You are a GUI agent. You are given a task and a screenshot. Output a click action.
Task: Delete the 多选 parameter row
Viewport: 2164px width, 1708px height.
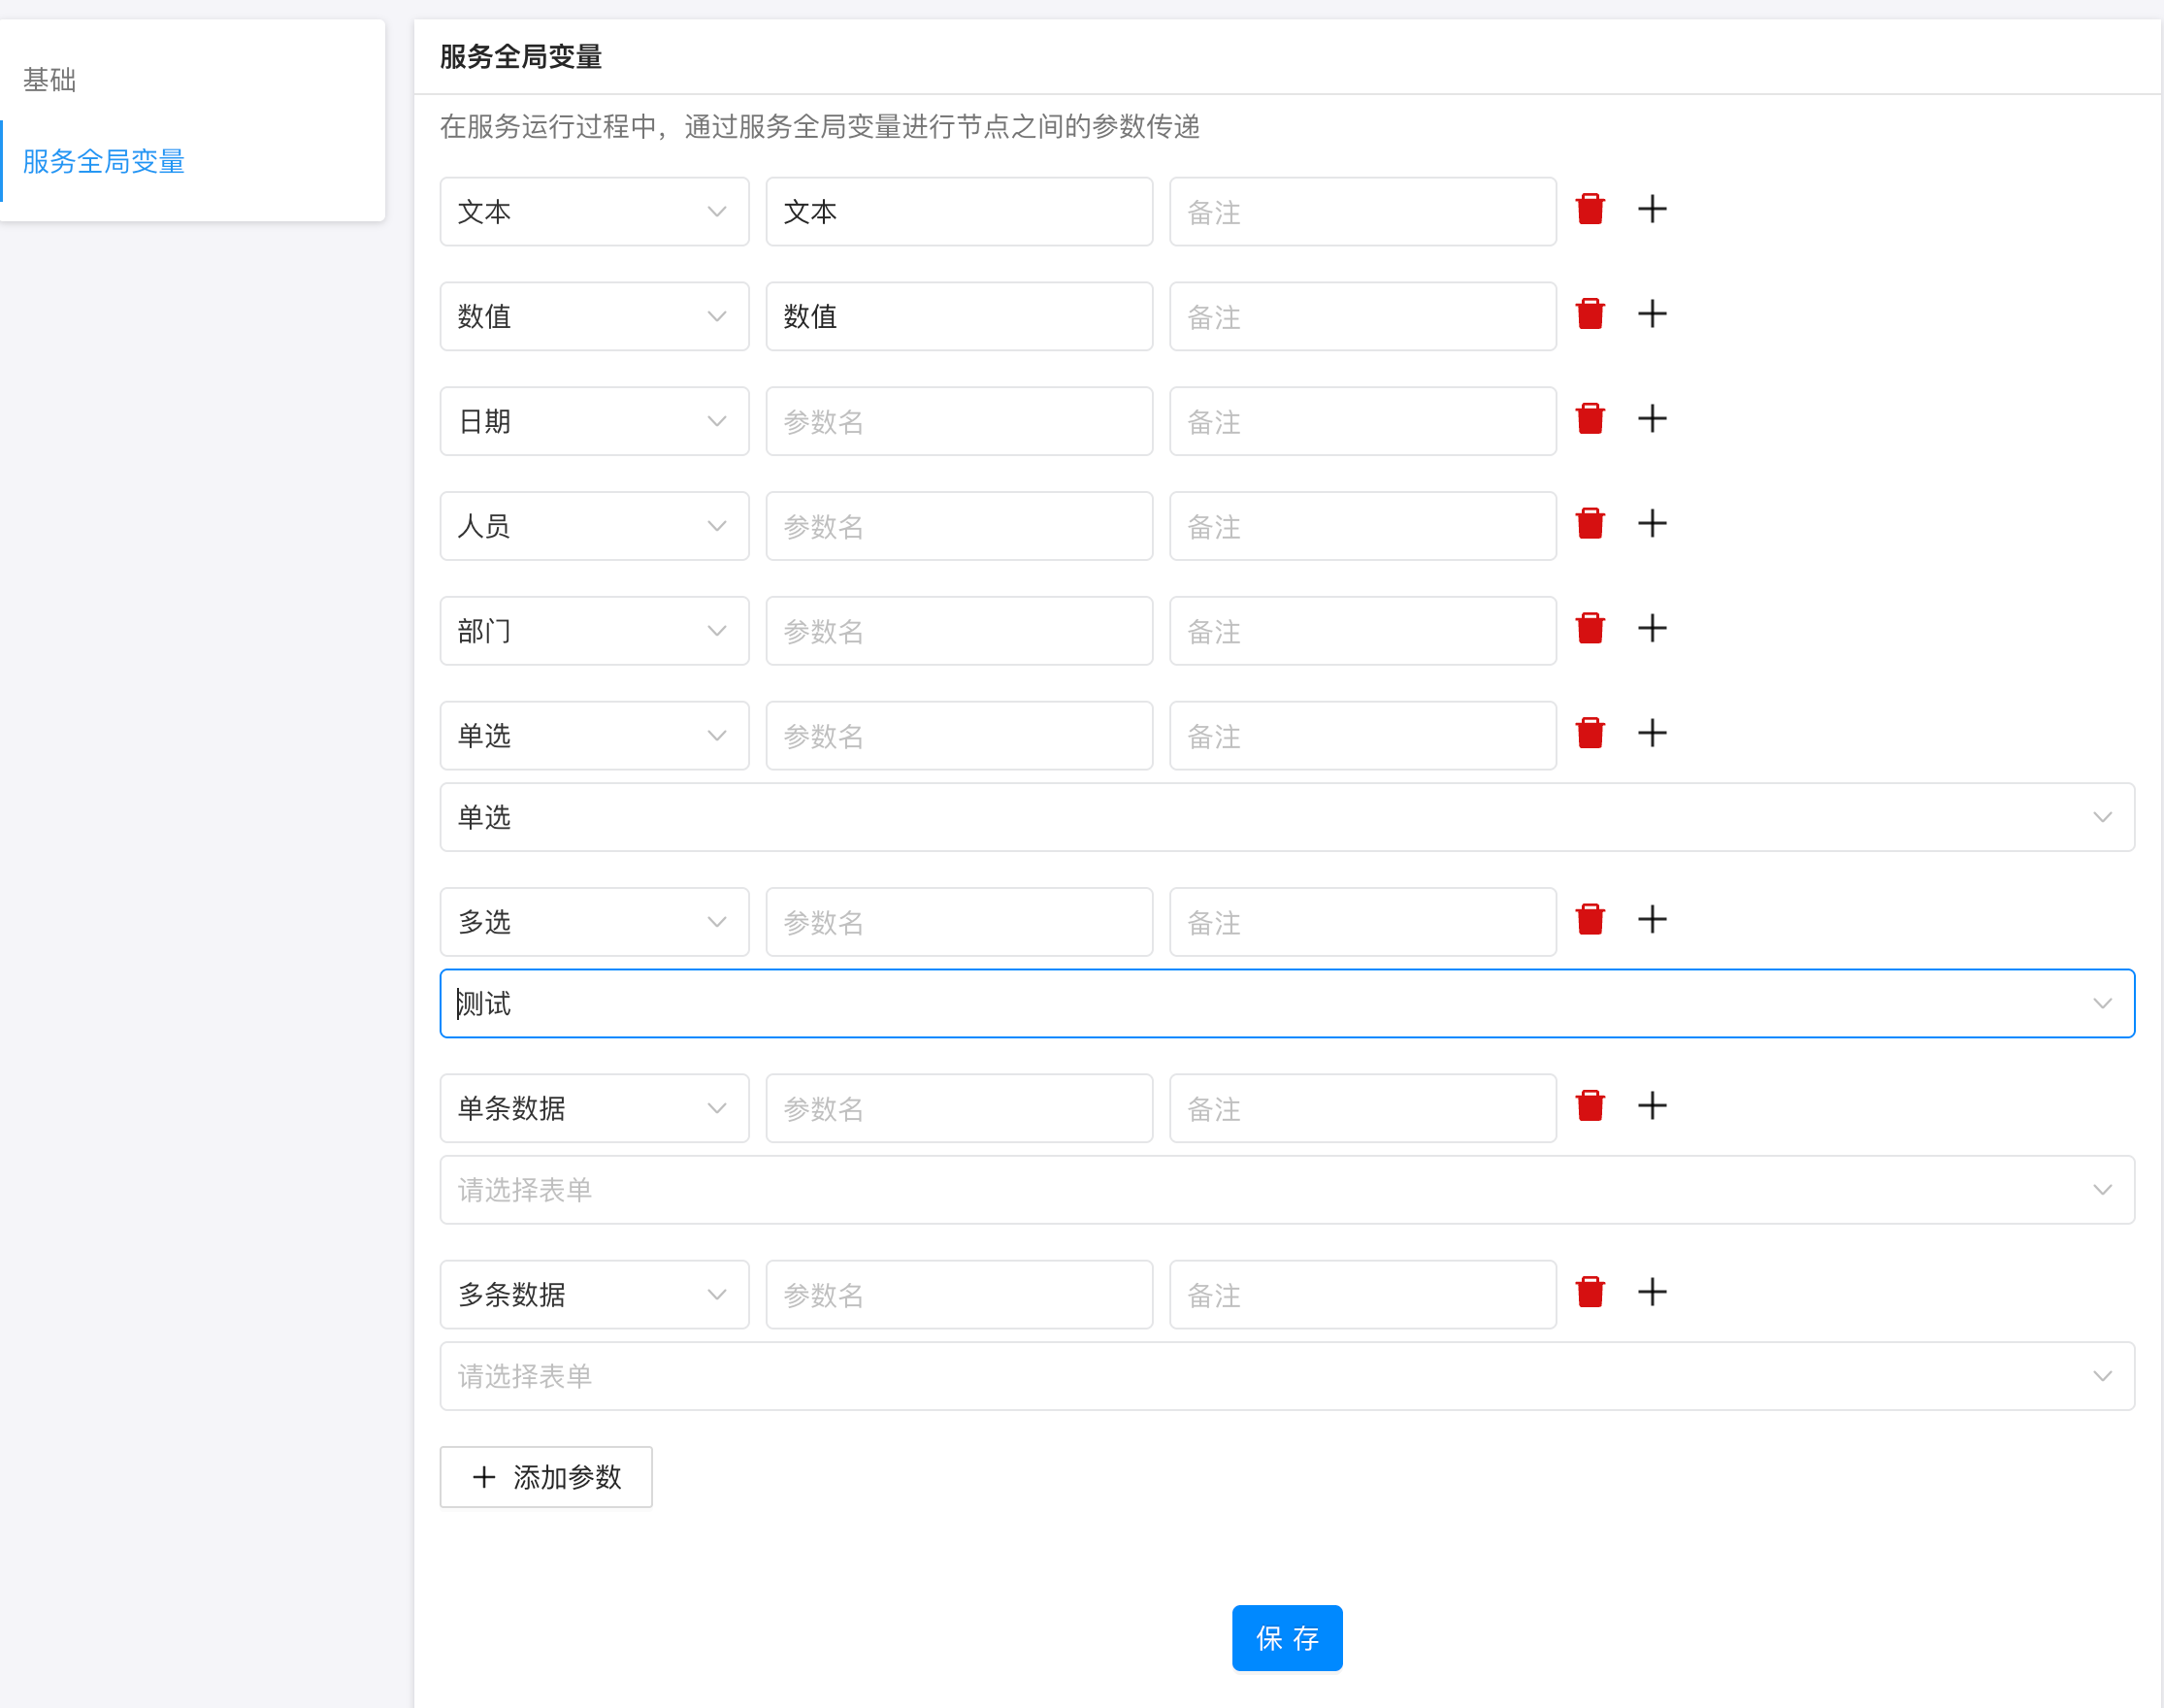pos(1590,918)
